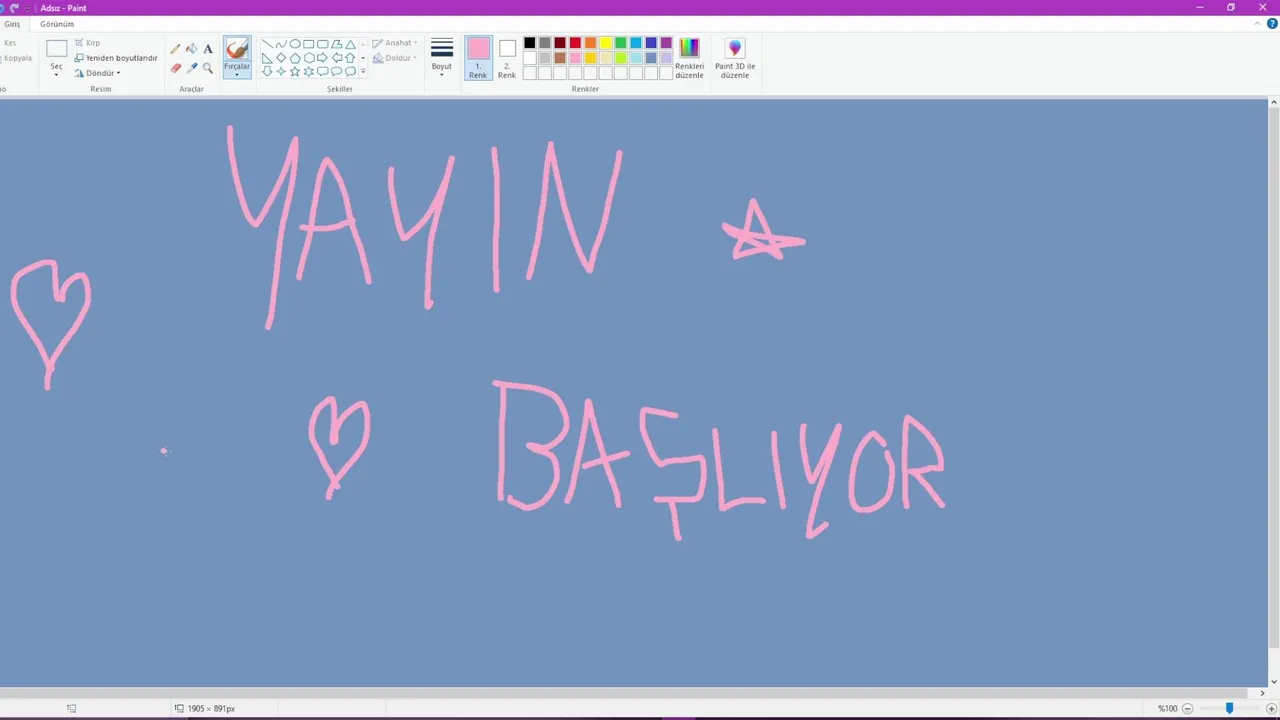Click Yeniden boyutlandır resize button
The image size is (1280, 720).
(x=116, y=58)
